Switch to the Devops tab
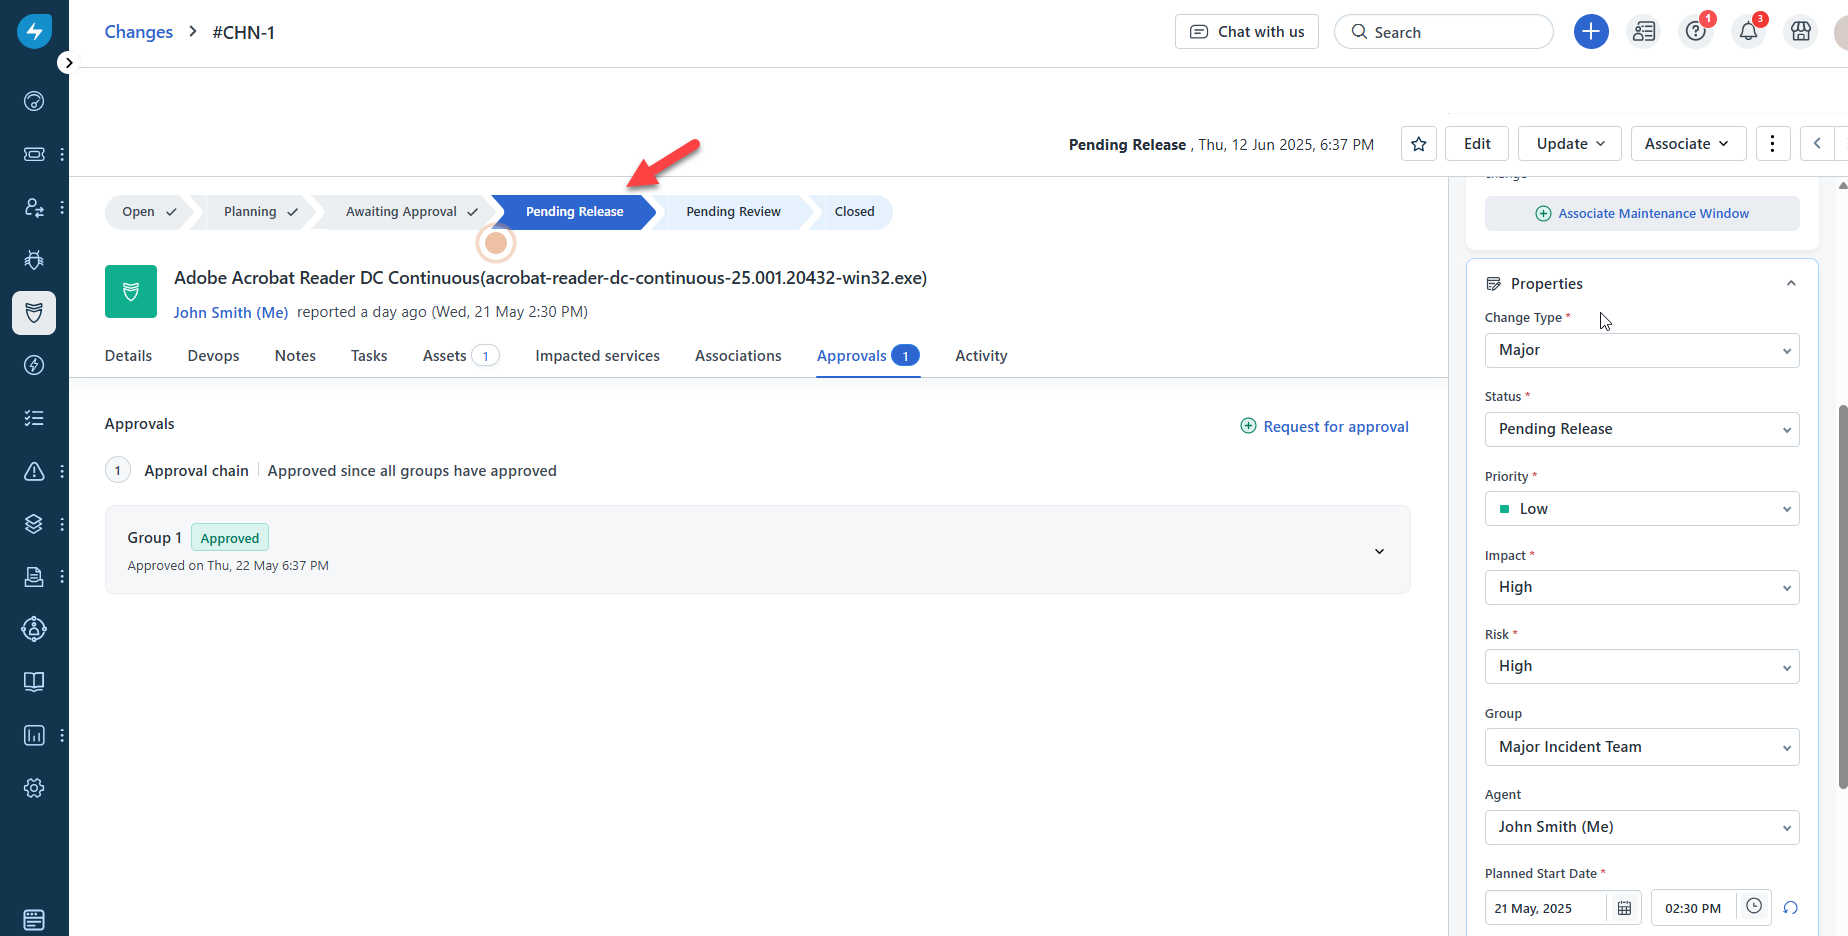 (213, 356)
